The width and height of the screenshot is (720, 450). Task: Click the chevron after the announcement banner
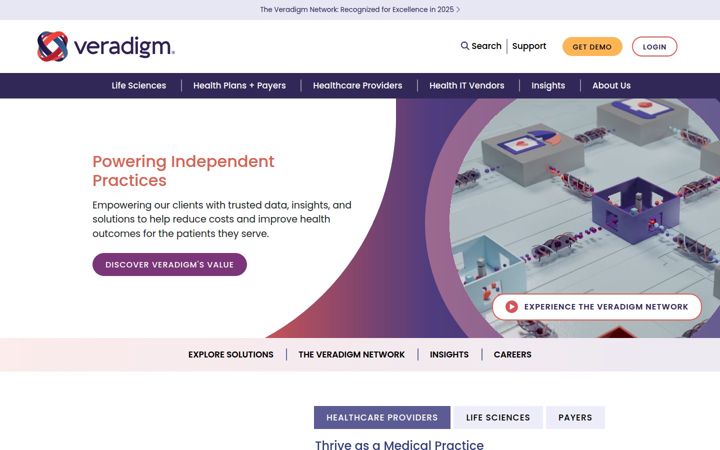coord(458,10)
